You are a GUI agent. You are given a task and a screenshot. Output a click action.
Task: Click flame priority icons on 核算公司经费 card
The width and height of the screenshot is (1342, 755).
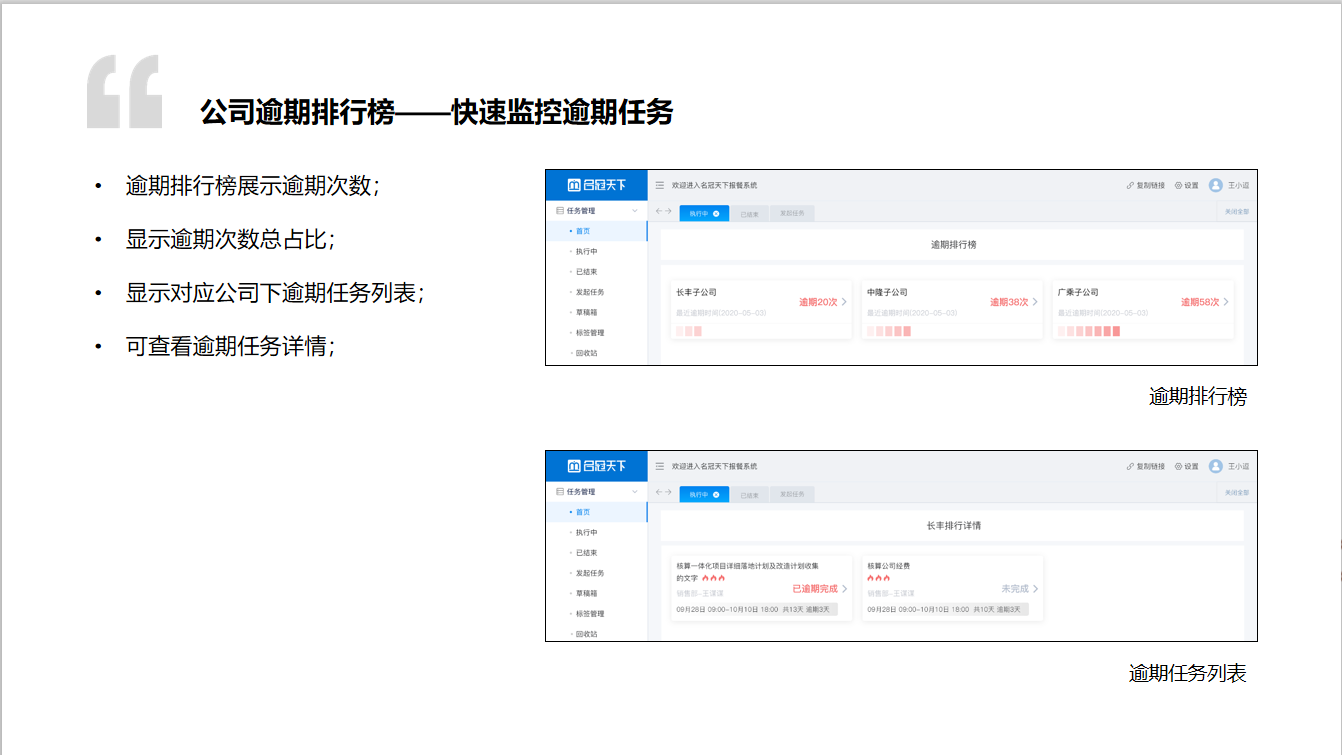tap(878, 578)
